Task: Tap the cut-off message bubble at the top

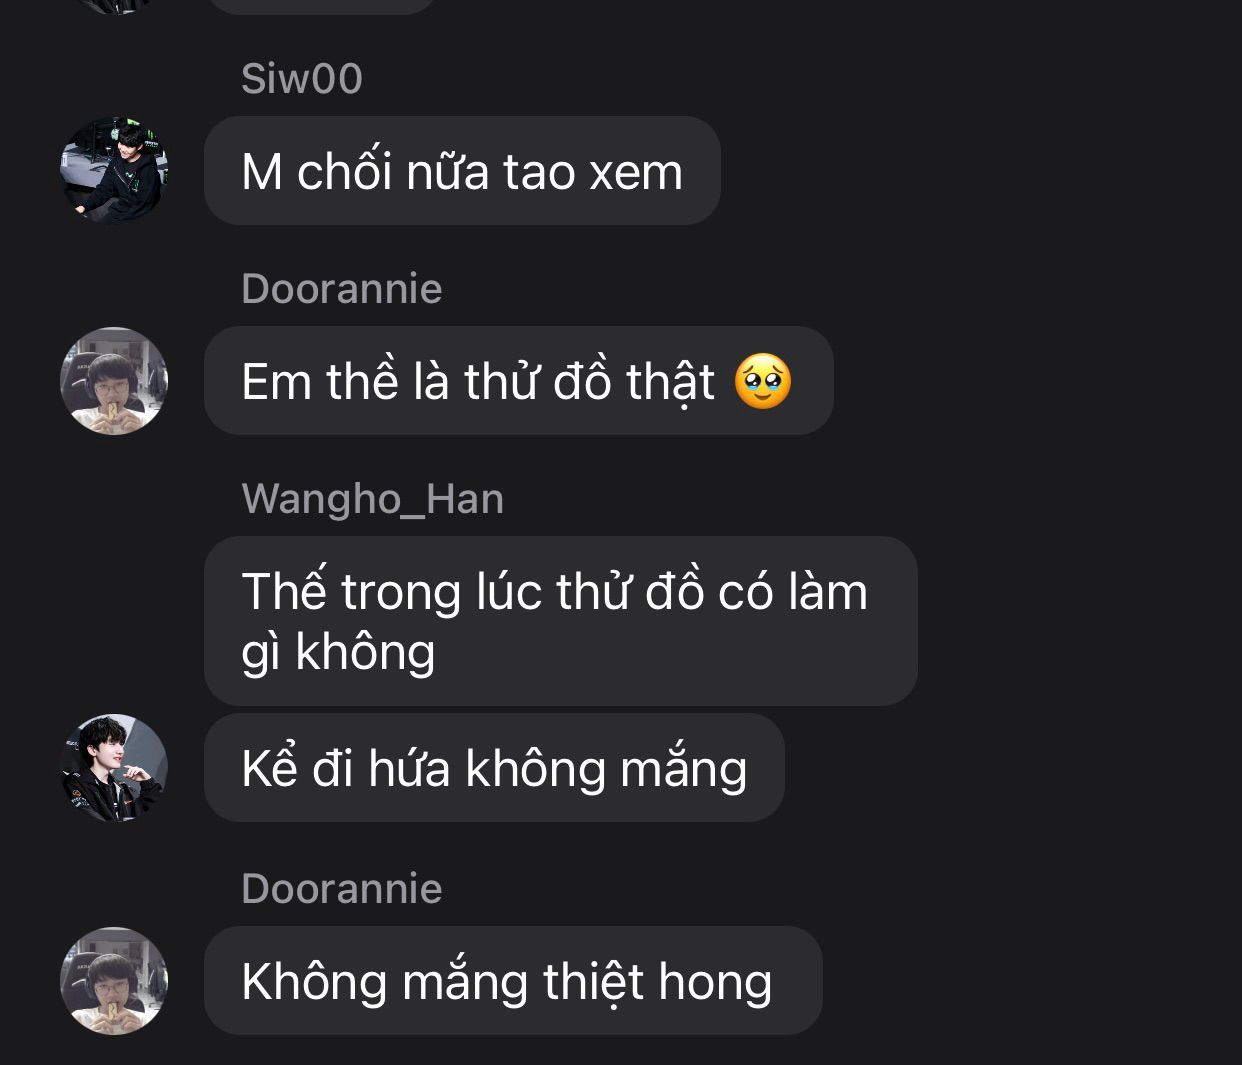Action: 322,6
